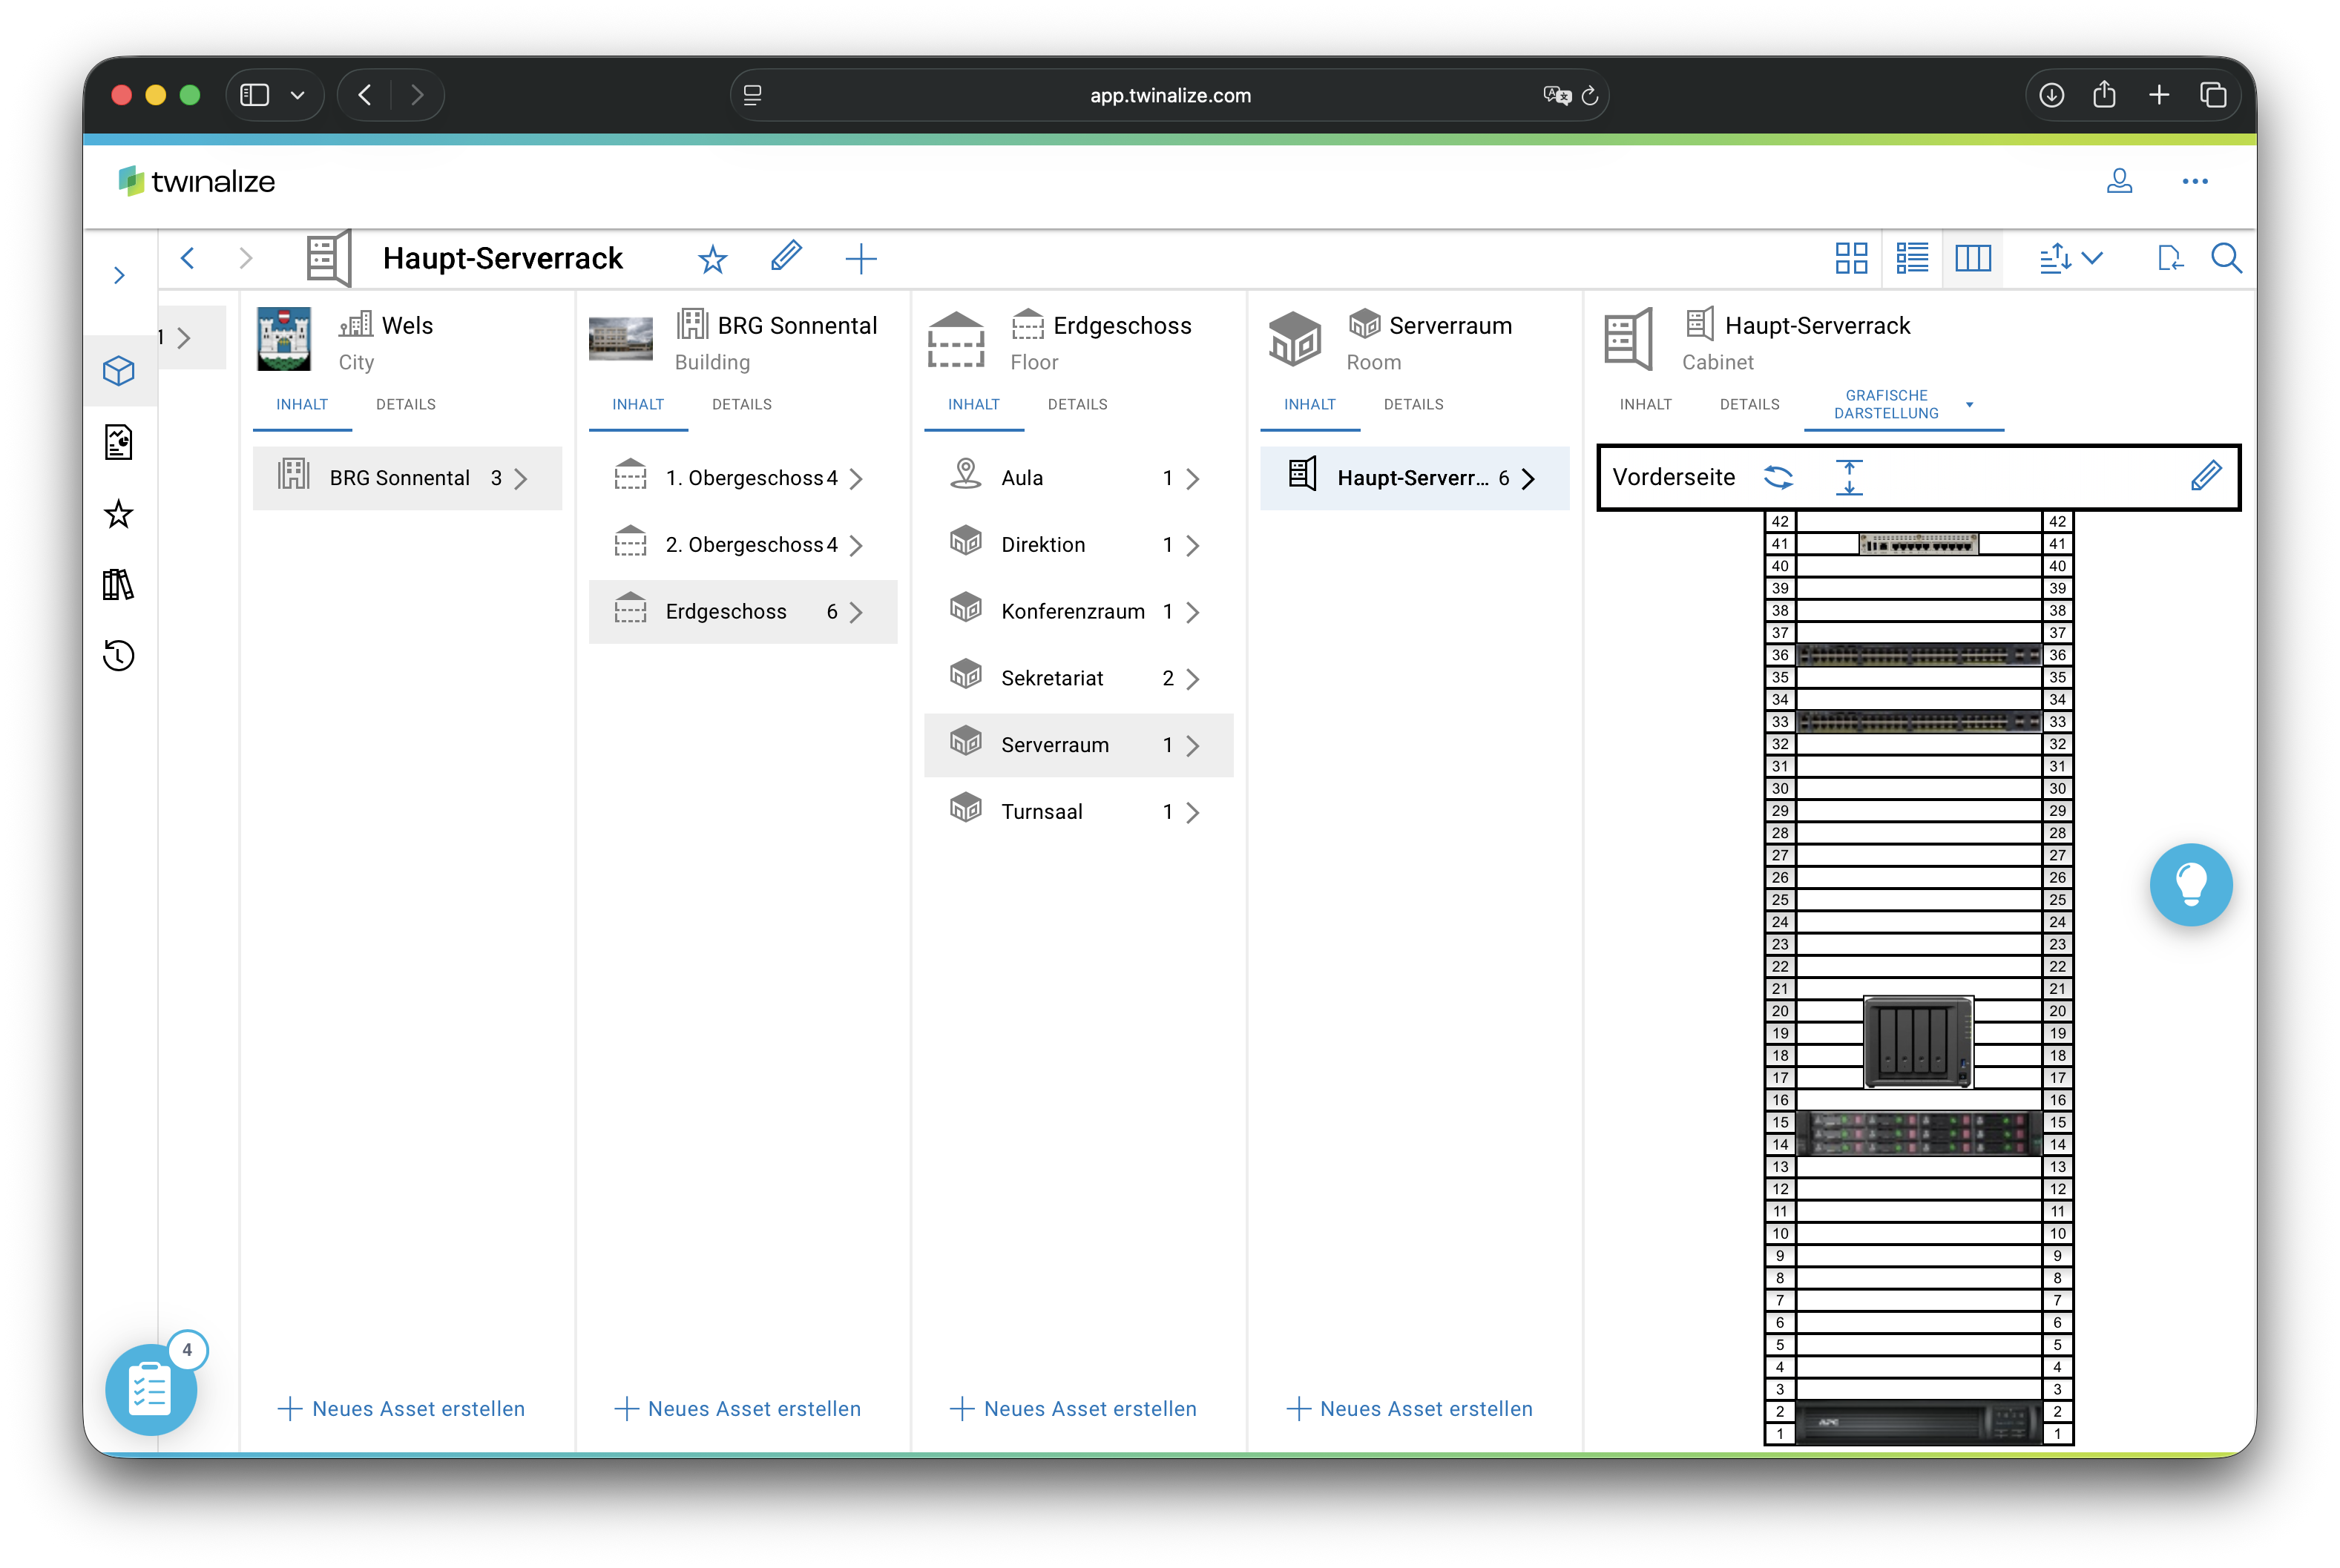
Task: Open the history clock icon in sidebar
Action: point(119,656)
